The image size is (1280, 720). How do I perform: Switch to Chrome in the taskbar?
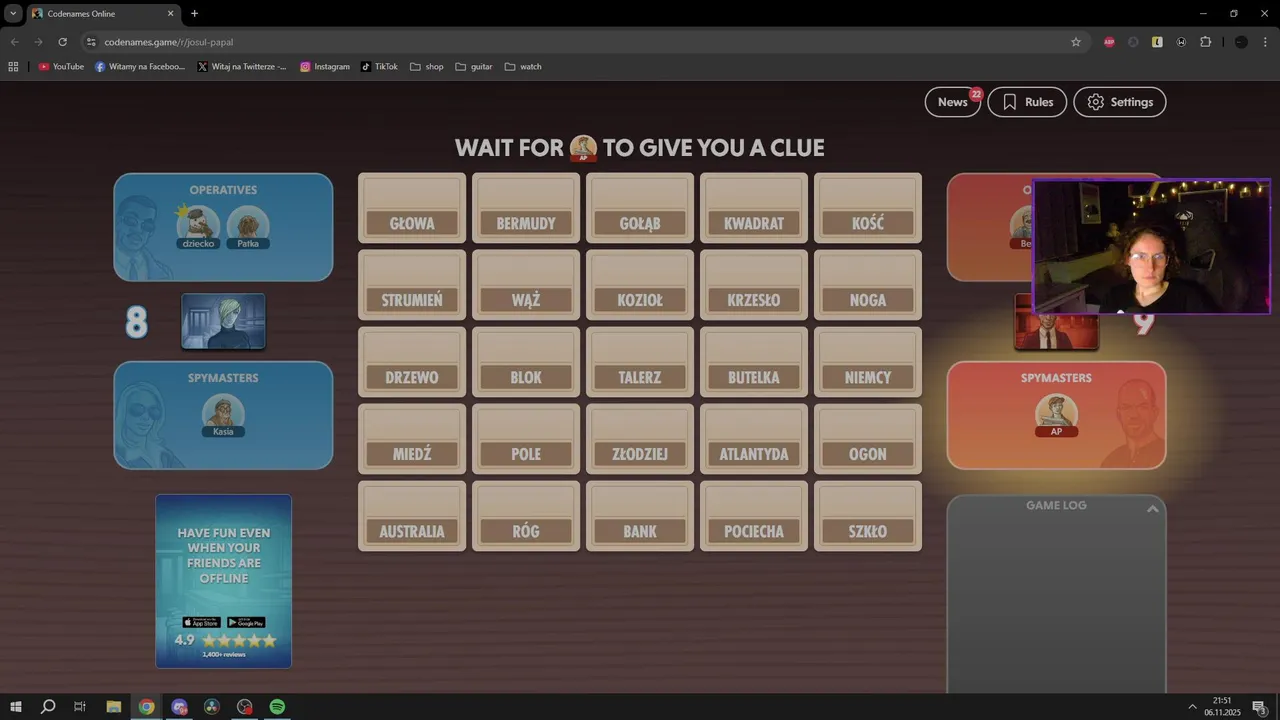tap(146, 707)
